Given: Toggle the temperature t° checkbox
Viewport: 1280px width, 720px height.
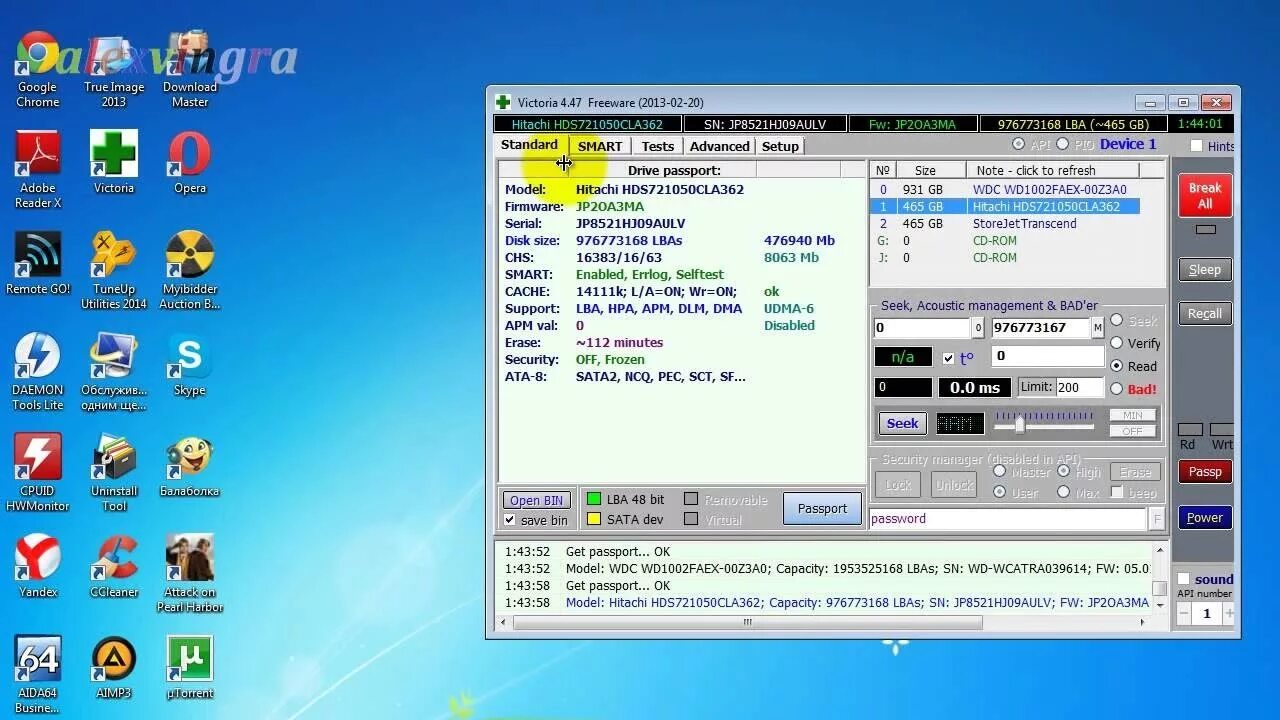Looking at the screenshot, I should coord(948,358).
